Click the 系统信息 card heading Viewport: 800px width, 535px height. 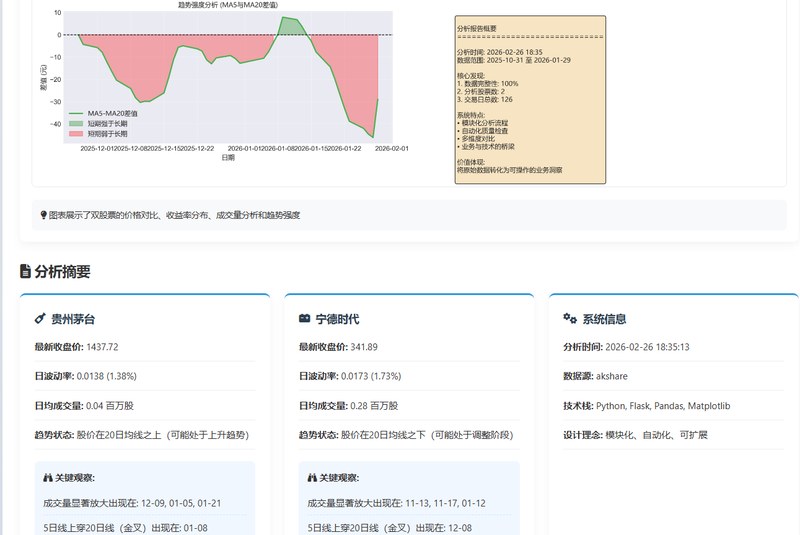(x=604, y=319)
